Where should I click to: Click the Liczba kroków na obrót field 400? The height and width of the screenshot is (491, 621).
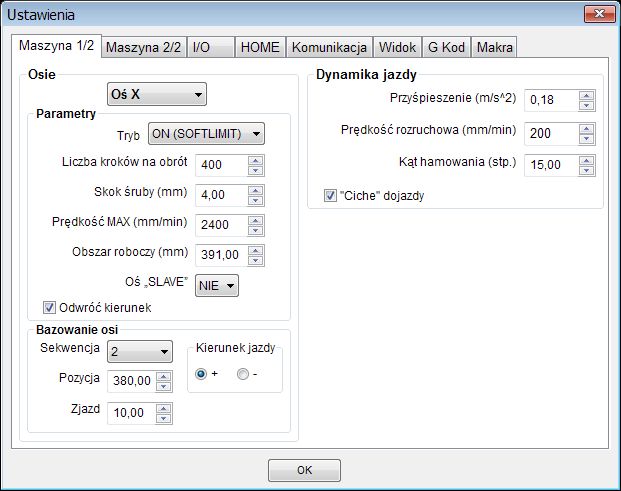tap(222, 166)
